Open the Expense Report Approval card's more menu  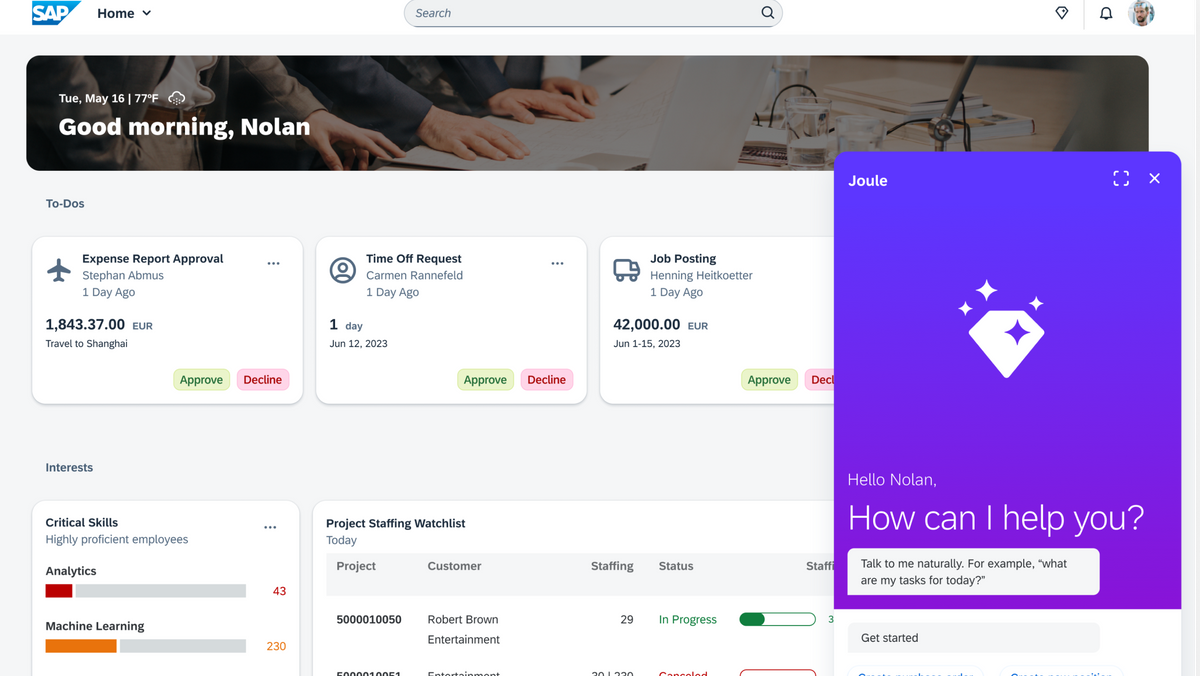click(x=273, y=263)
